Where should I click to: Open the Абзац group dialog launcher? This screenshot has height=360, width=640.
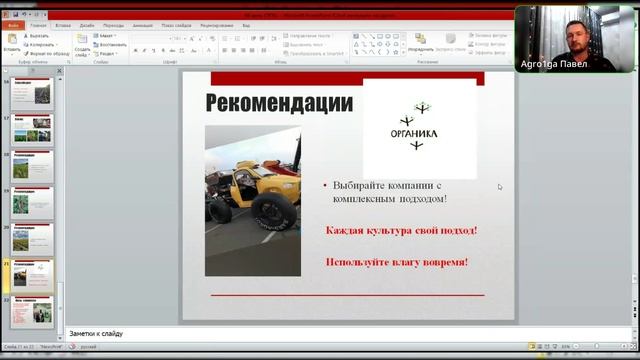pos(347,62)
